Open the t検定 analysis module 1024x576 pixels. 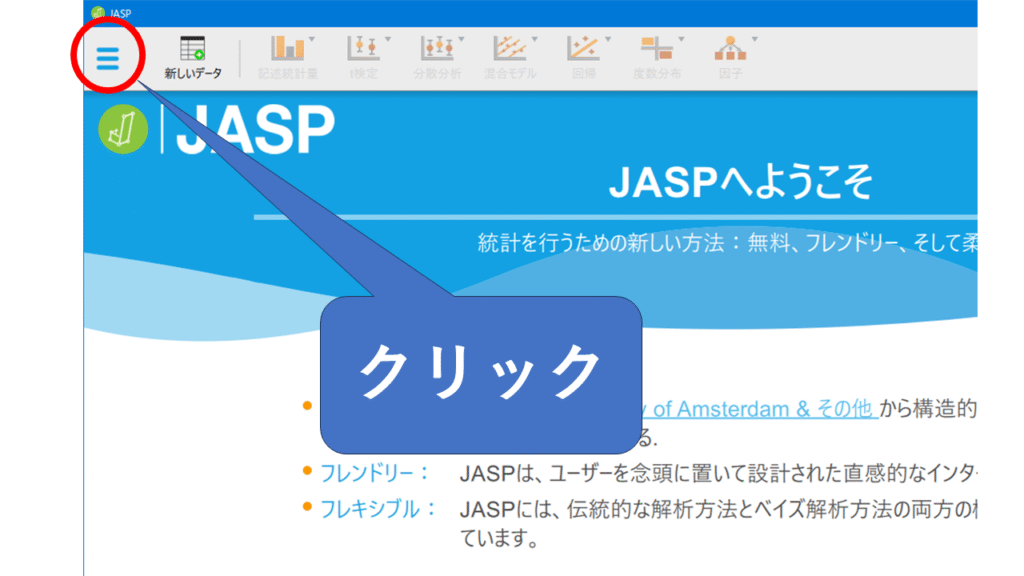(x=364, y=57)
